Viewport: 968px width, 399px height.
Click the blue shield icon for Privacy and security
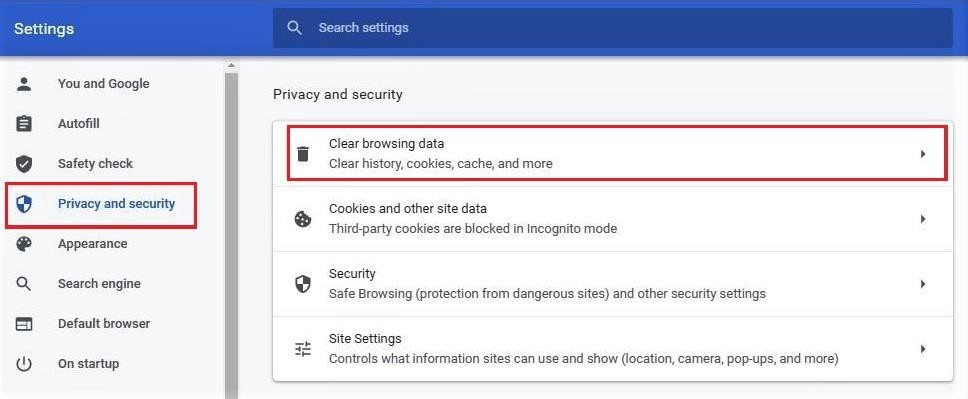pos(24,204)
